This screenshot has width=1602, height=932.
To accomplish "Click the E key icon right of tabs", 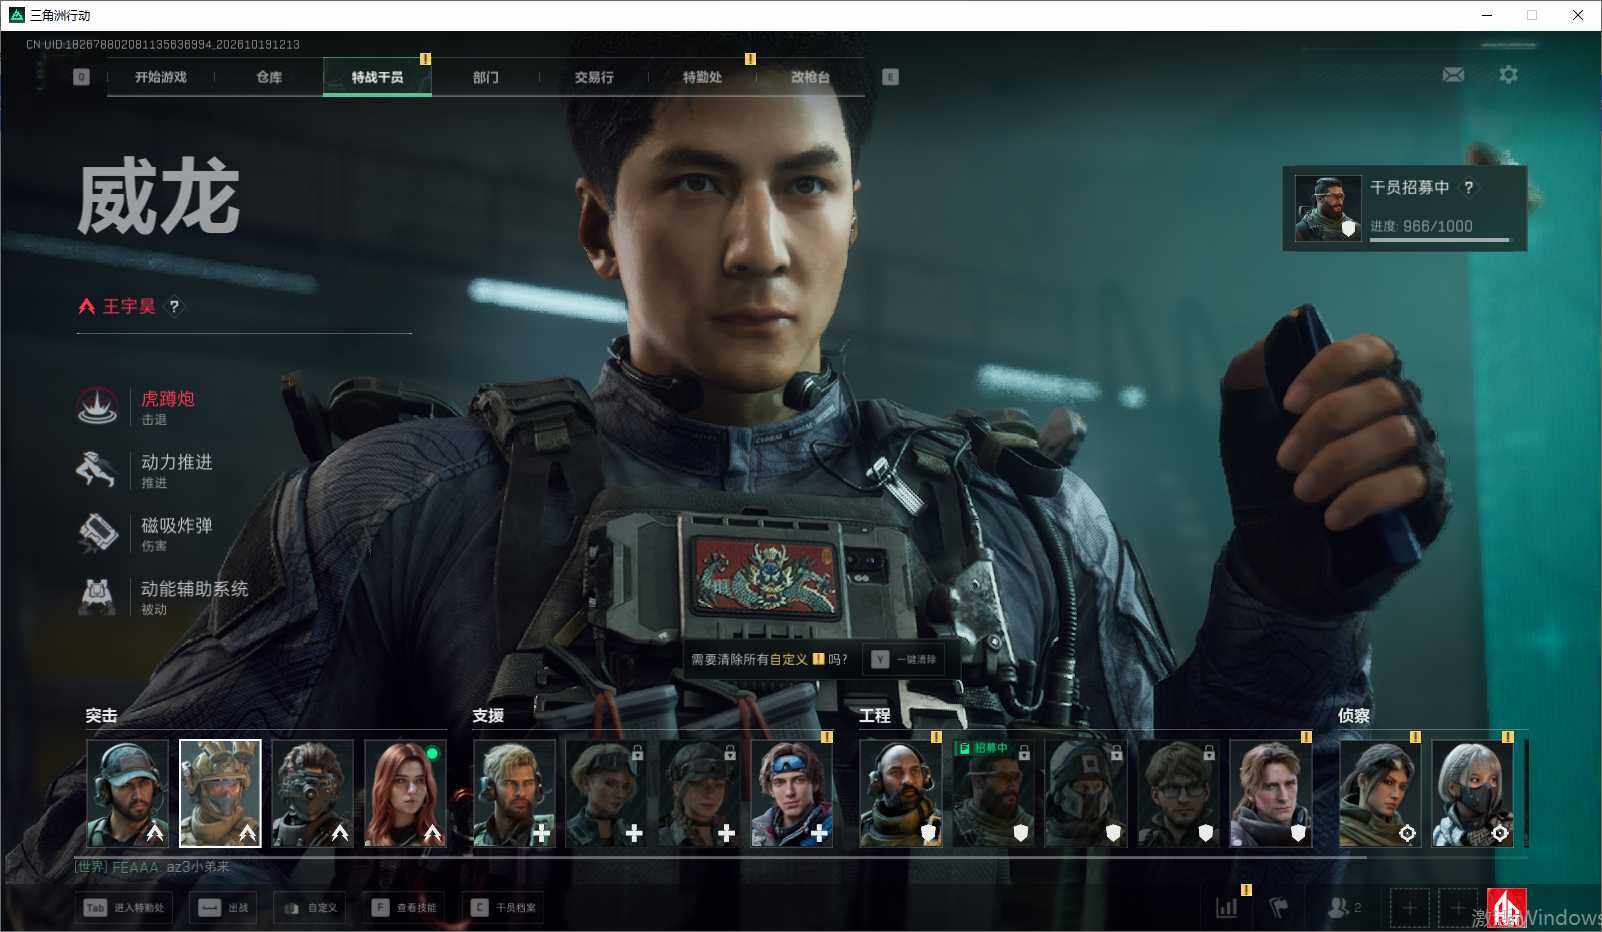I will click(890, 77).
